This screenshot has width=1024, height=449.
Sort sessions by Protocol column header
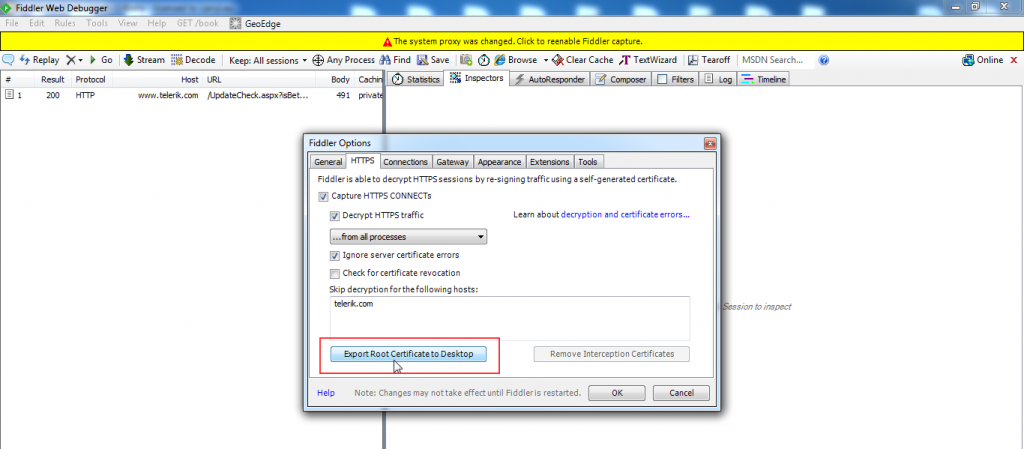pos(91,80)
